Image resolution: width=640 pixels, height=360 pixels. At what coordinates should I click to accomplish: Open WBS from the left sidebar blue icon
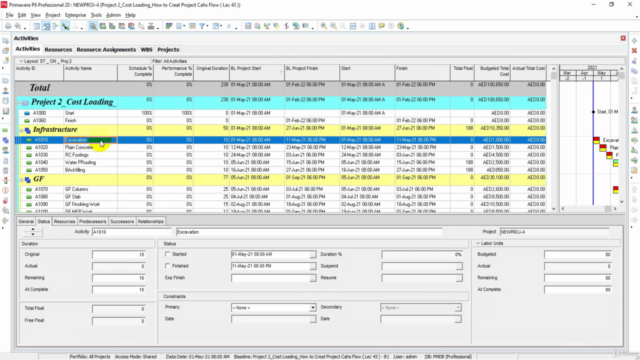5,140
